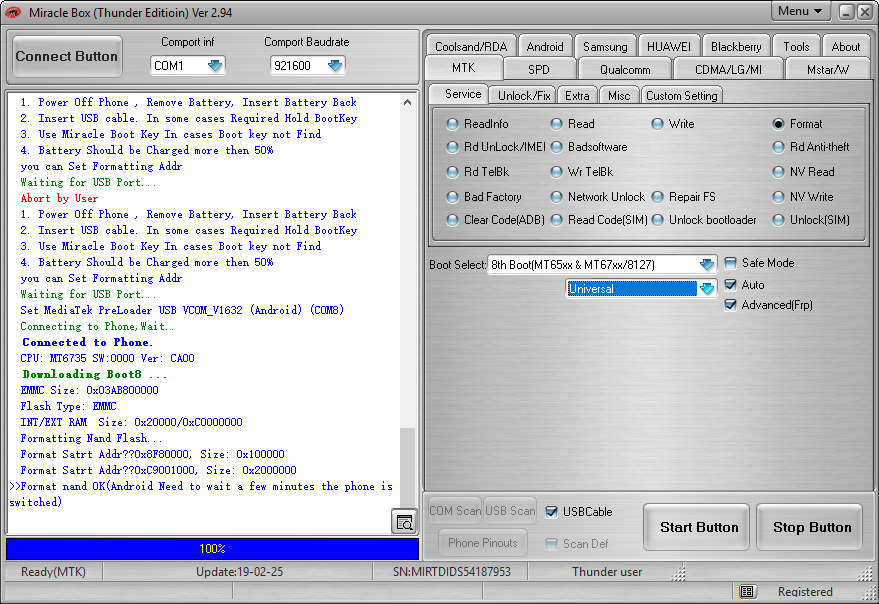Open the Comport Baudrate 921600 dropdown arrow
879x604 pixels.
[335, 66]
